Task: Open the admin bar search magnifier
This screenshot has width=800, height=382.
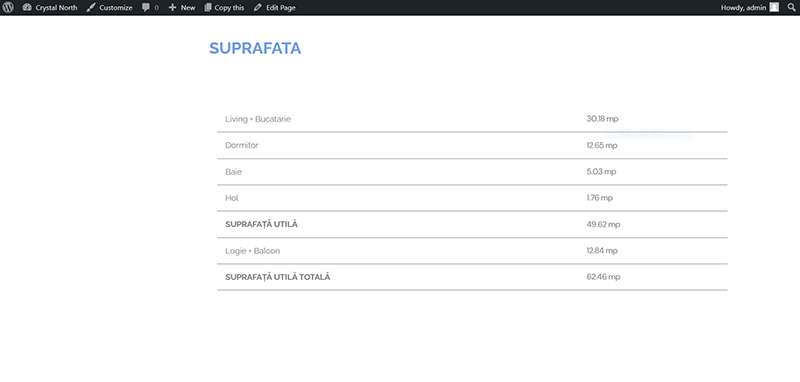Action: coord(791,7)
